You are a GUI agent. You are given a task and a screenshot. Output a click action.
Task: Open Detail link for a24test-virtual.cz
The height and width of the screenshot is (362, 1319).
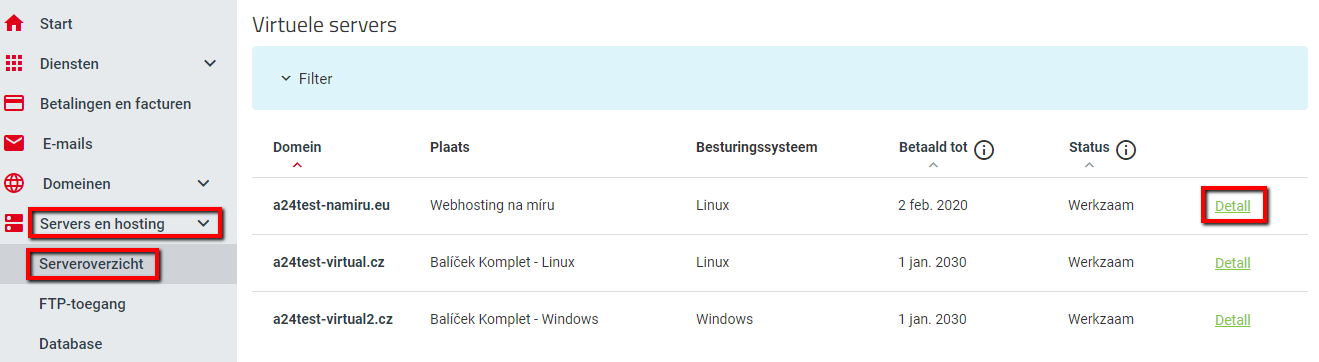[1232, 263]
